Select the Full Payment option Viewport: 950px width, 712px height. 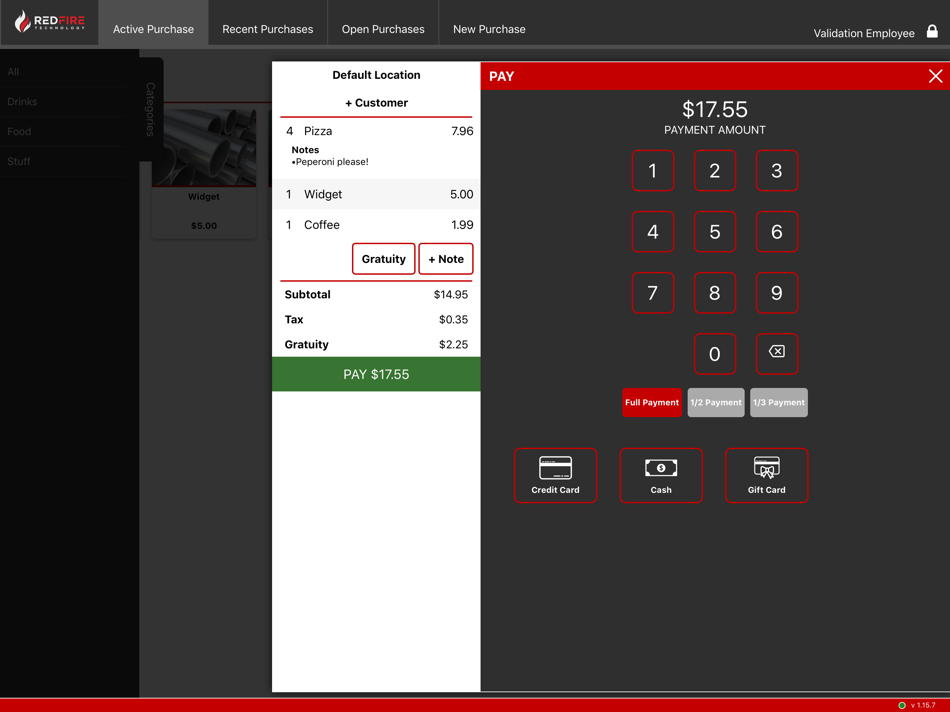coord(652,402)
